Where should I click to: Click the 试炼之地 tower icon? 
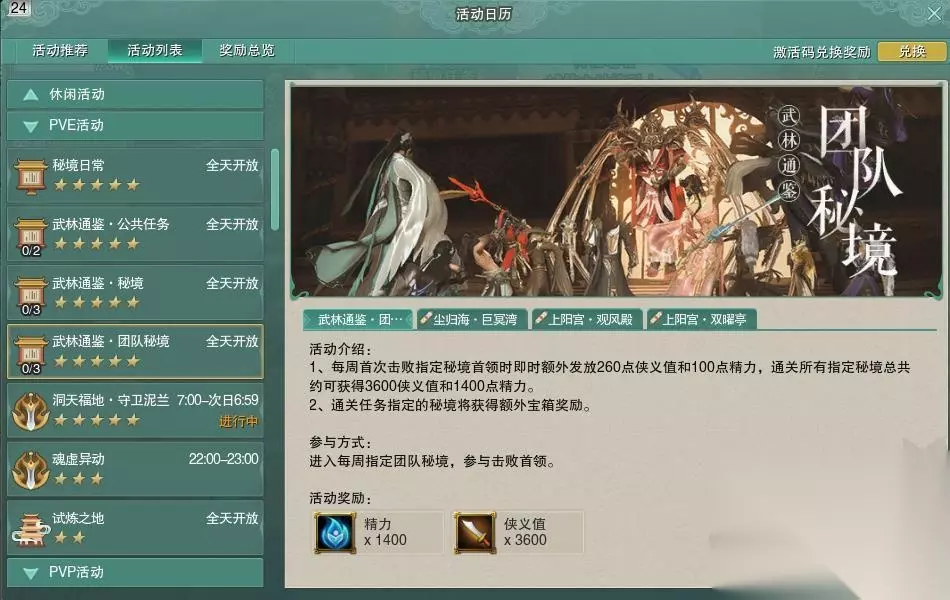tap(30, 528)
